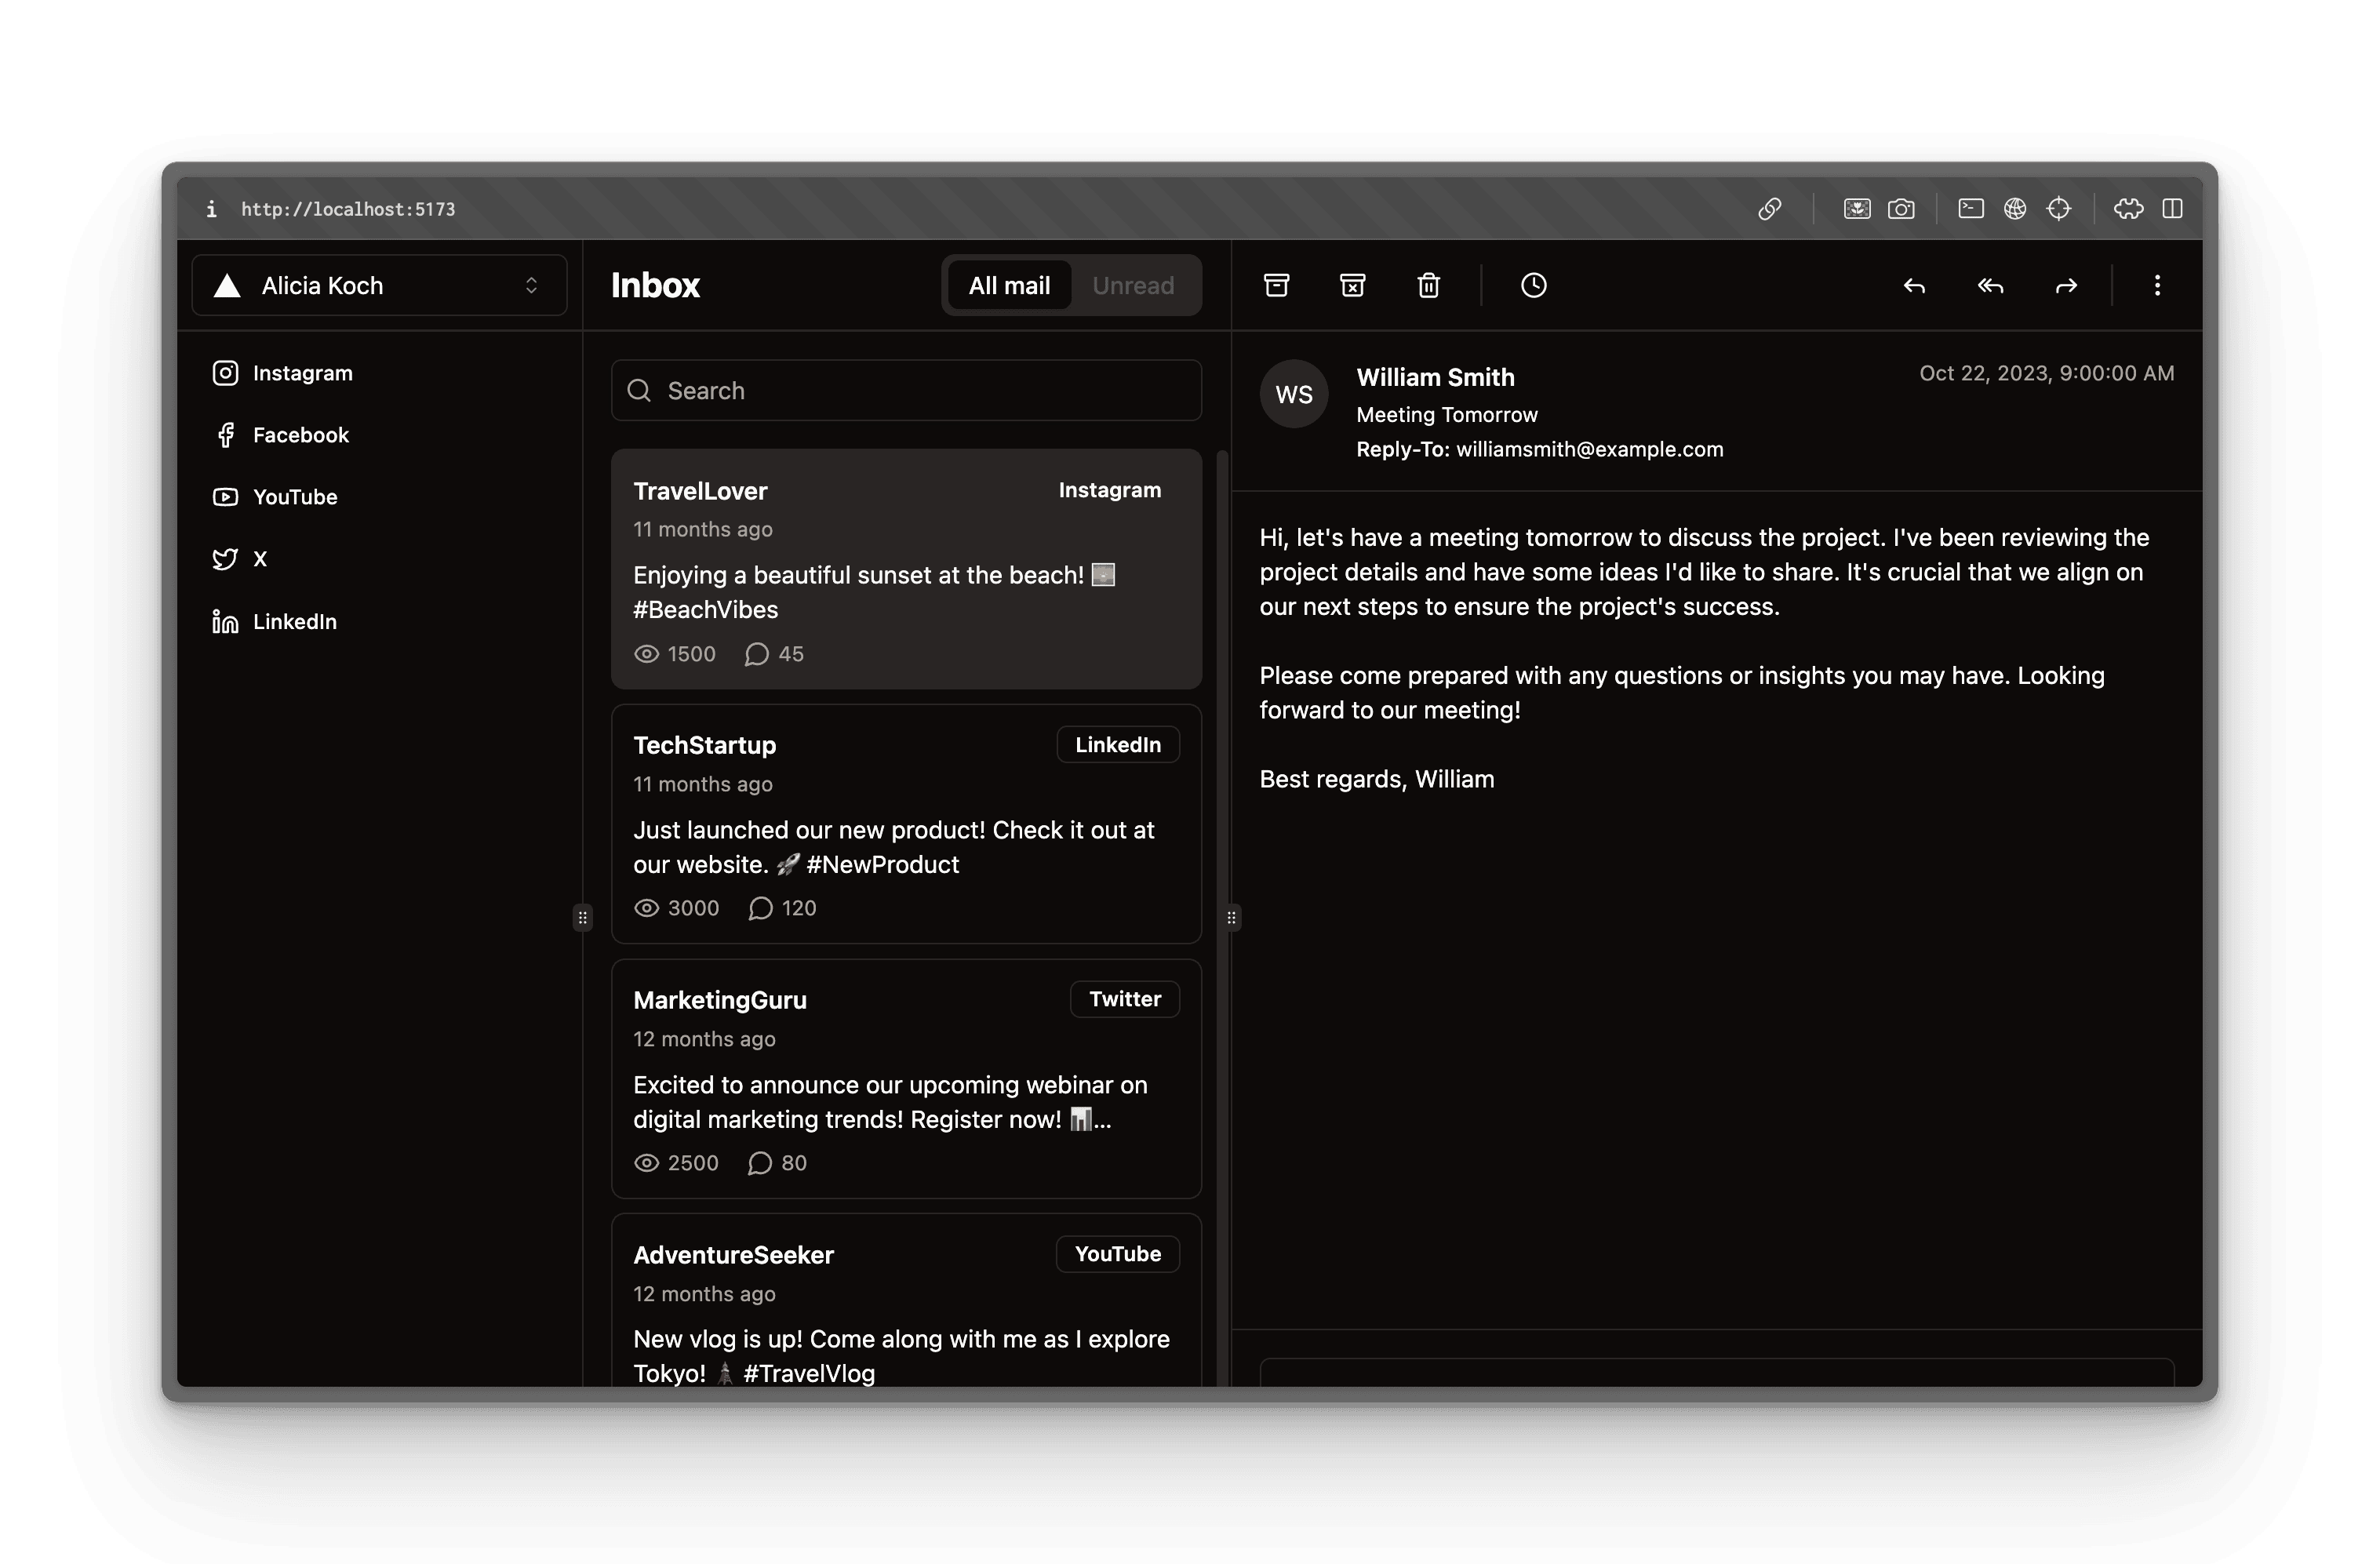Click the Search input field

coord(906,391)
